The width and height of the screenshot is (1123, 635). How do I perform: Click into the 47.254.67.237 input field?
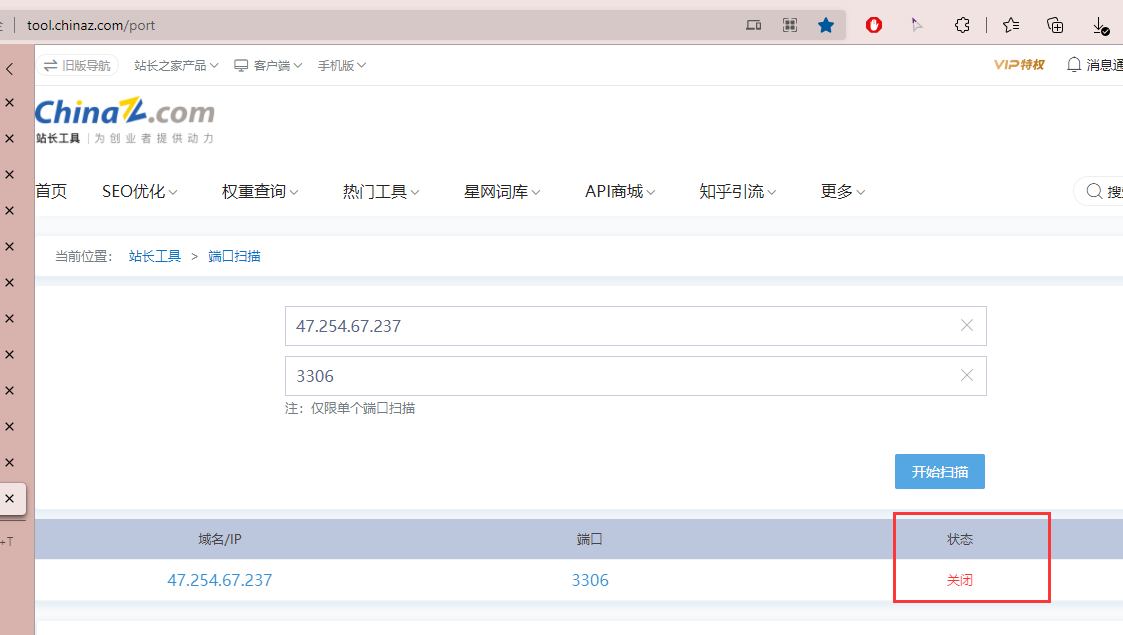pos(635,326)
